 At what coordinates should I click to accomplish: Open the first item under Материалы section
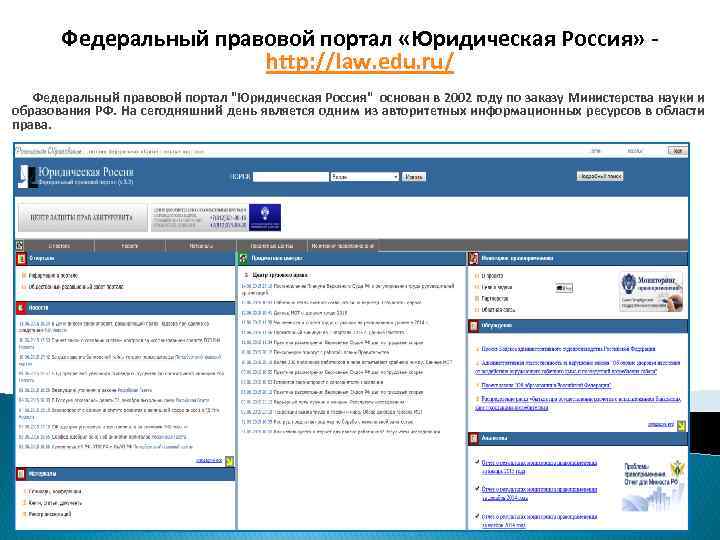55,492
